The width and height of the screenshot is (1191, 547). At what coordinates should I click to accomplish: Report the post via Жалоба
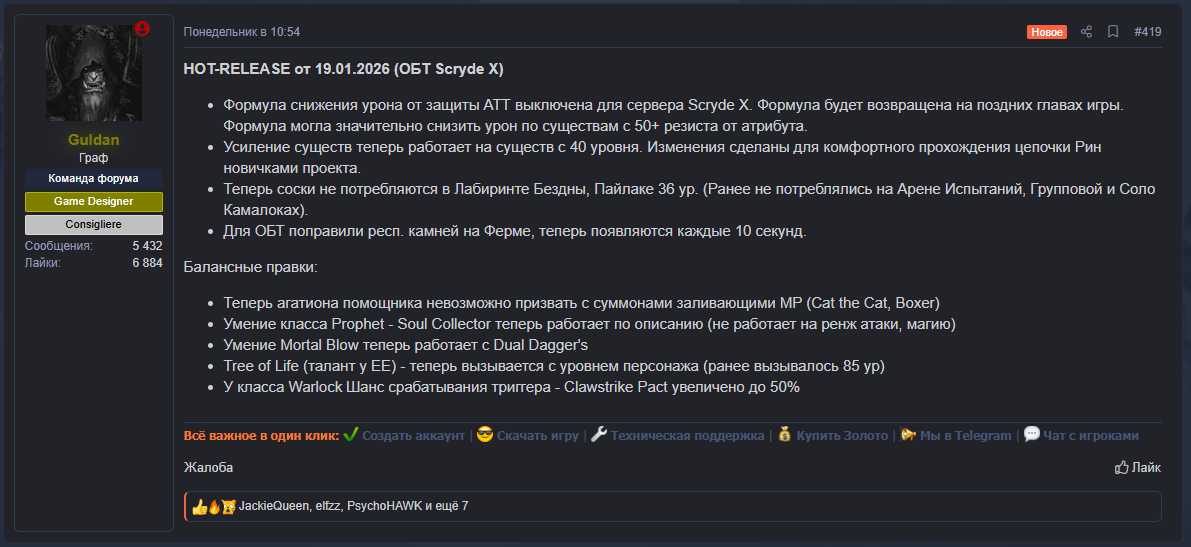pos(208,467)
